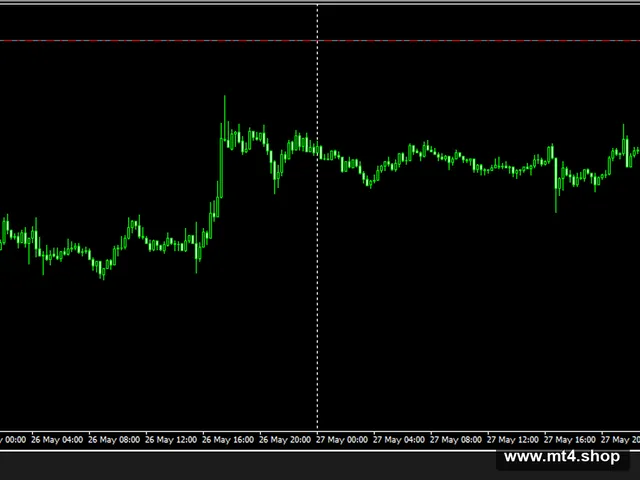Click the tall spike candle near 26 May 16:00

pyautogui.click(x=224, y=118)
